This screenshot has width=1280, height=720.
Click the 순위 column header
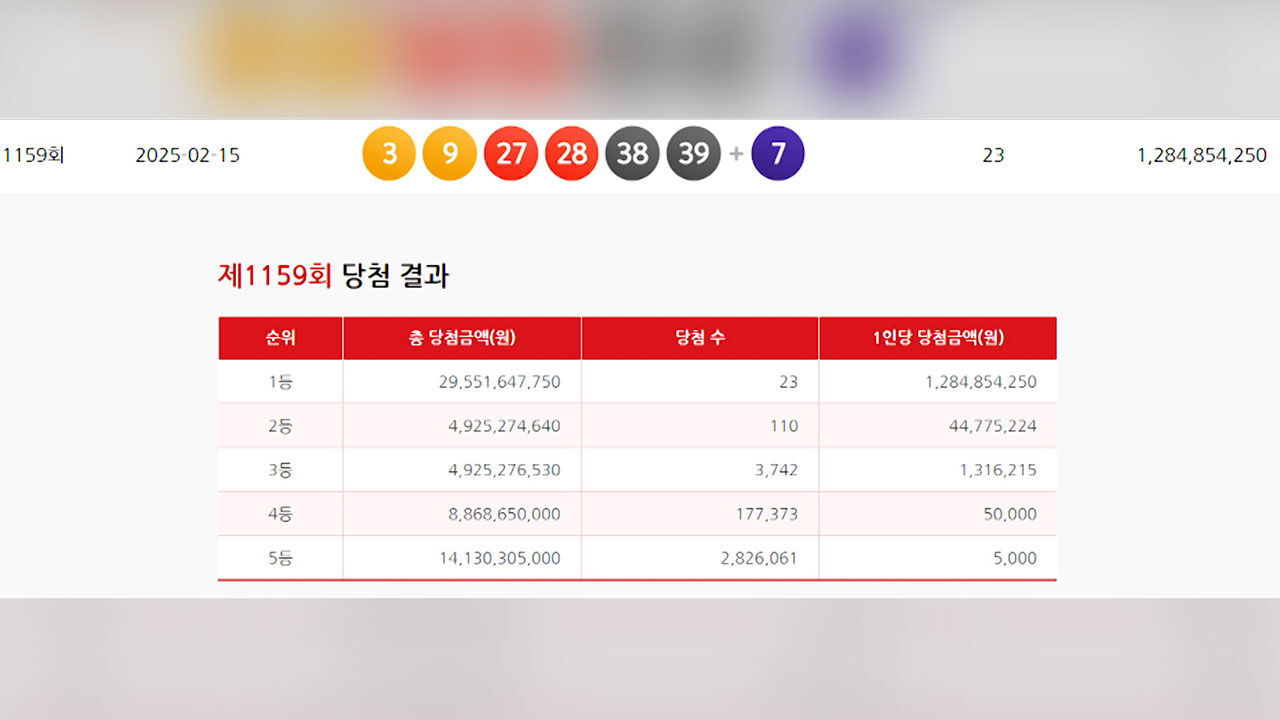coord(280,338)
